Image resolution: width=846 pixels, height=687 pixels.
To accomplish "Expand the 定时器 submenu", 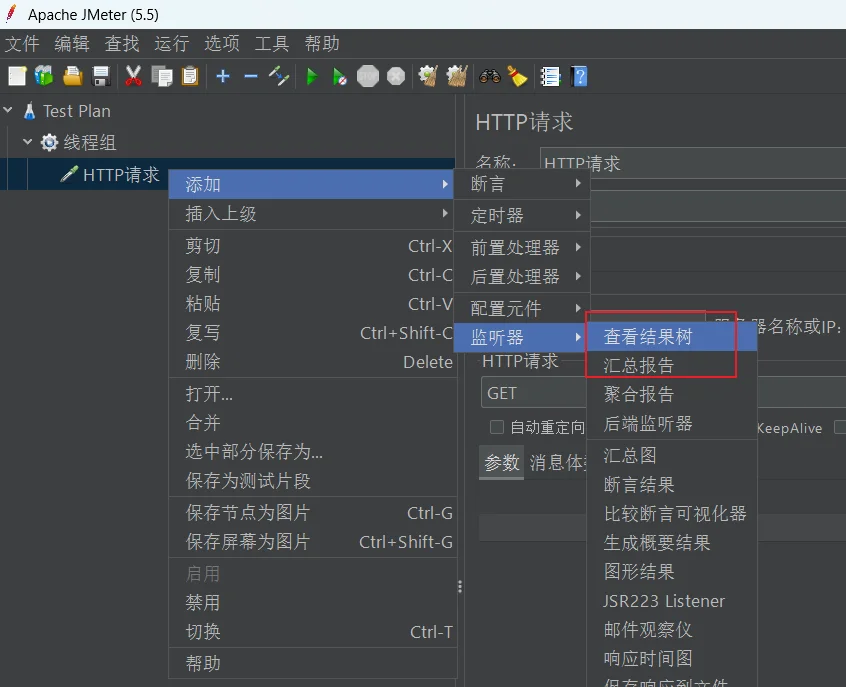I will pos(522,215).
